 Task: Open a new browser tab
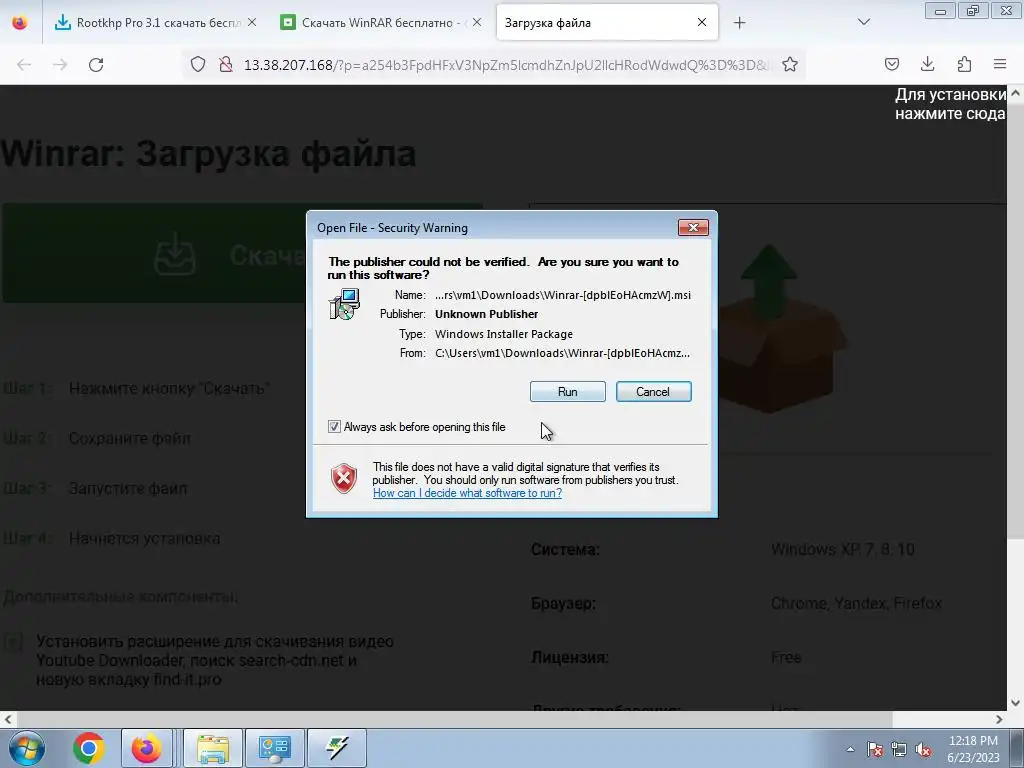point(739,23)
